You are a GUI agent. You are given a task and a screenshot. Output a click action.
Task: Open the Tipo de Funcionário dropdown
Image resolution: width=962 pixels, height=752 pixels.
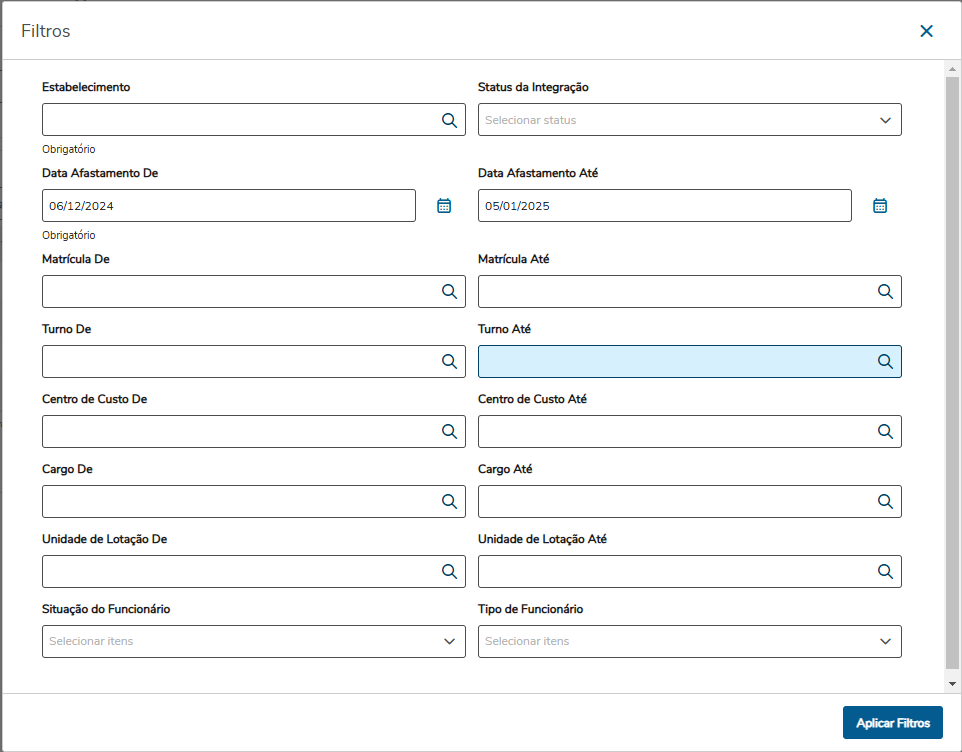click(885, 642)
